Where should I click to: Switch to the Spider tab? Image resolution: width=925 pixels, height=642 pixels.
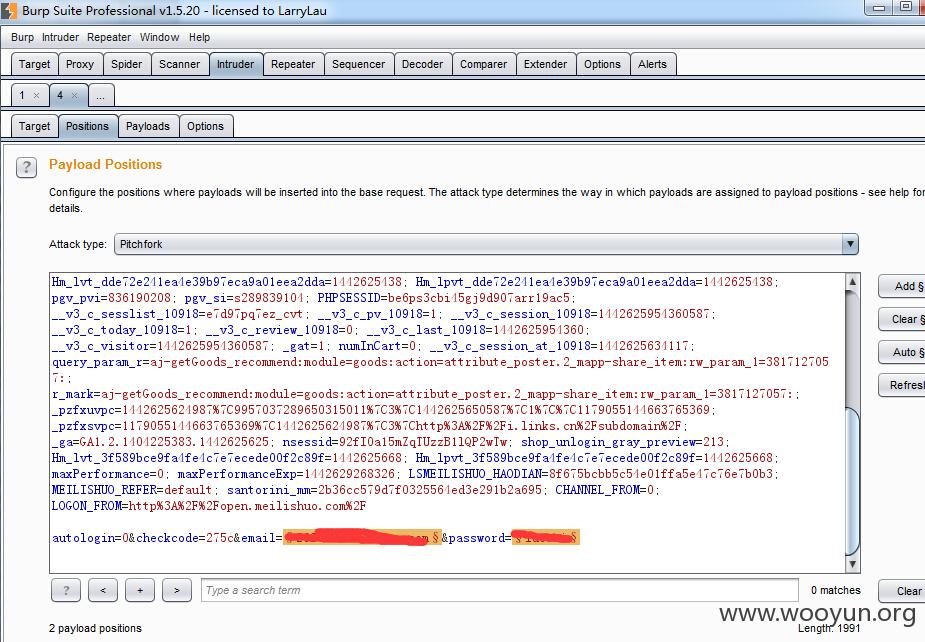pyautogui.click(x=126, y=64)
